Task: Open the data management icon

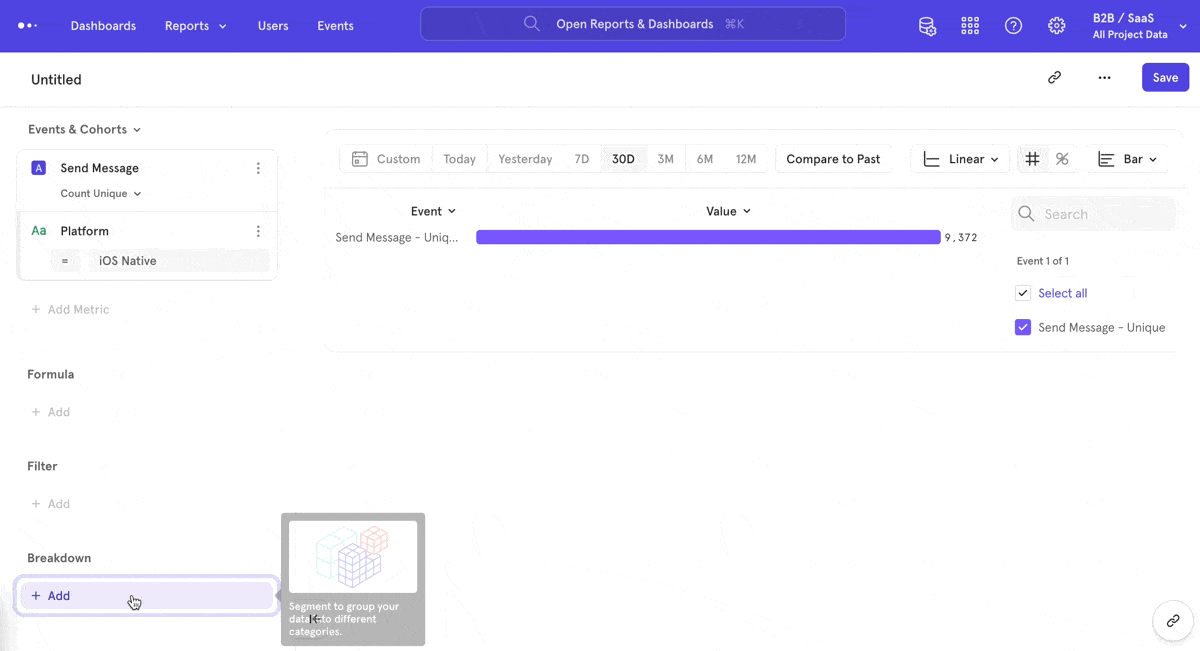Action: pyautogui.click(x=927, y=26)
